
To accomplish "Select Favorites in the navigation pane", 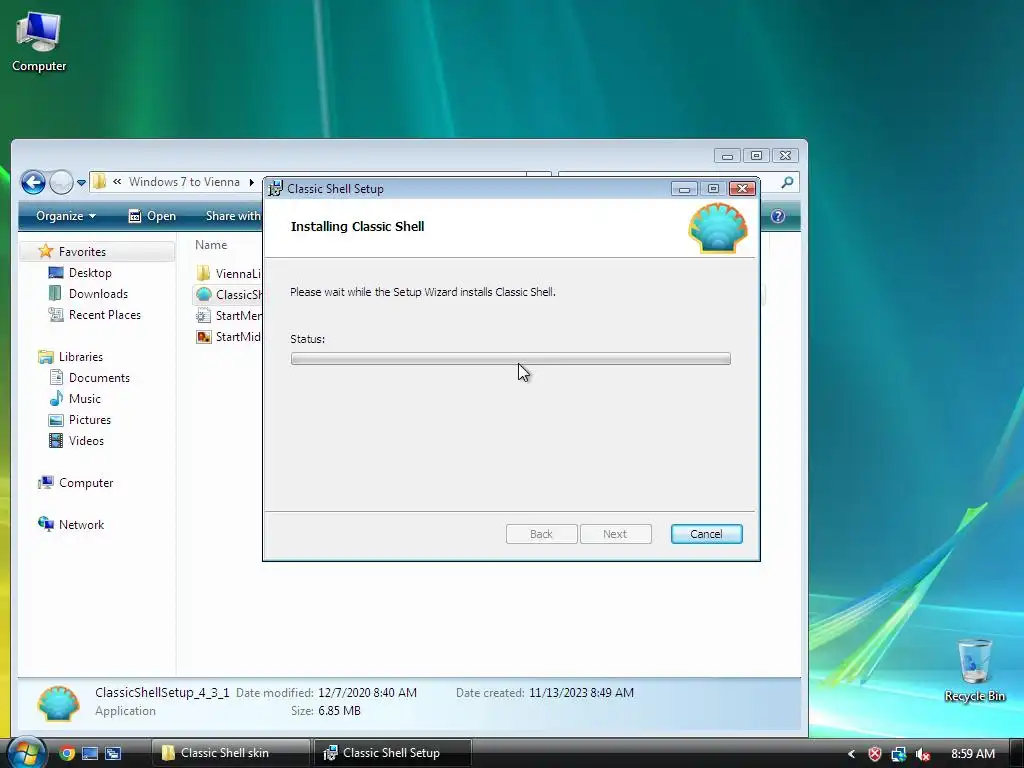I will coord(97,251).
